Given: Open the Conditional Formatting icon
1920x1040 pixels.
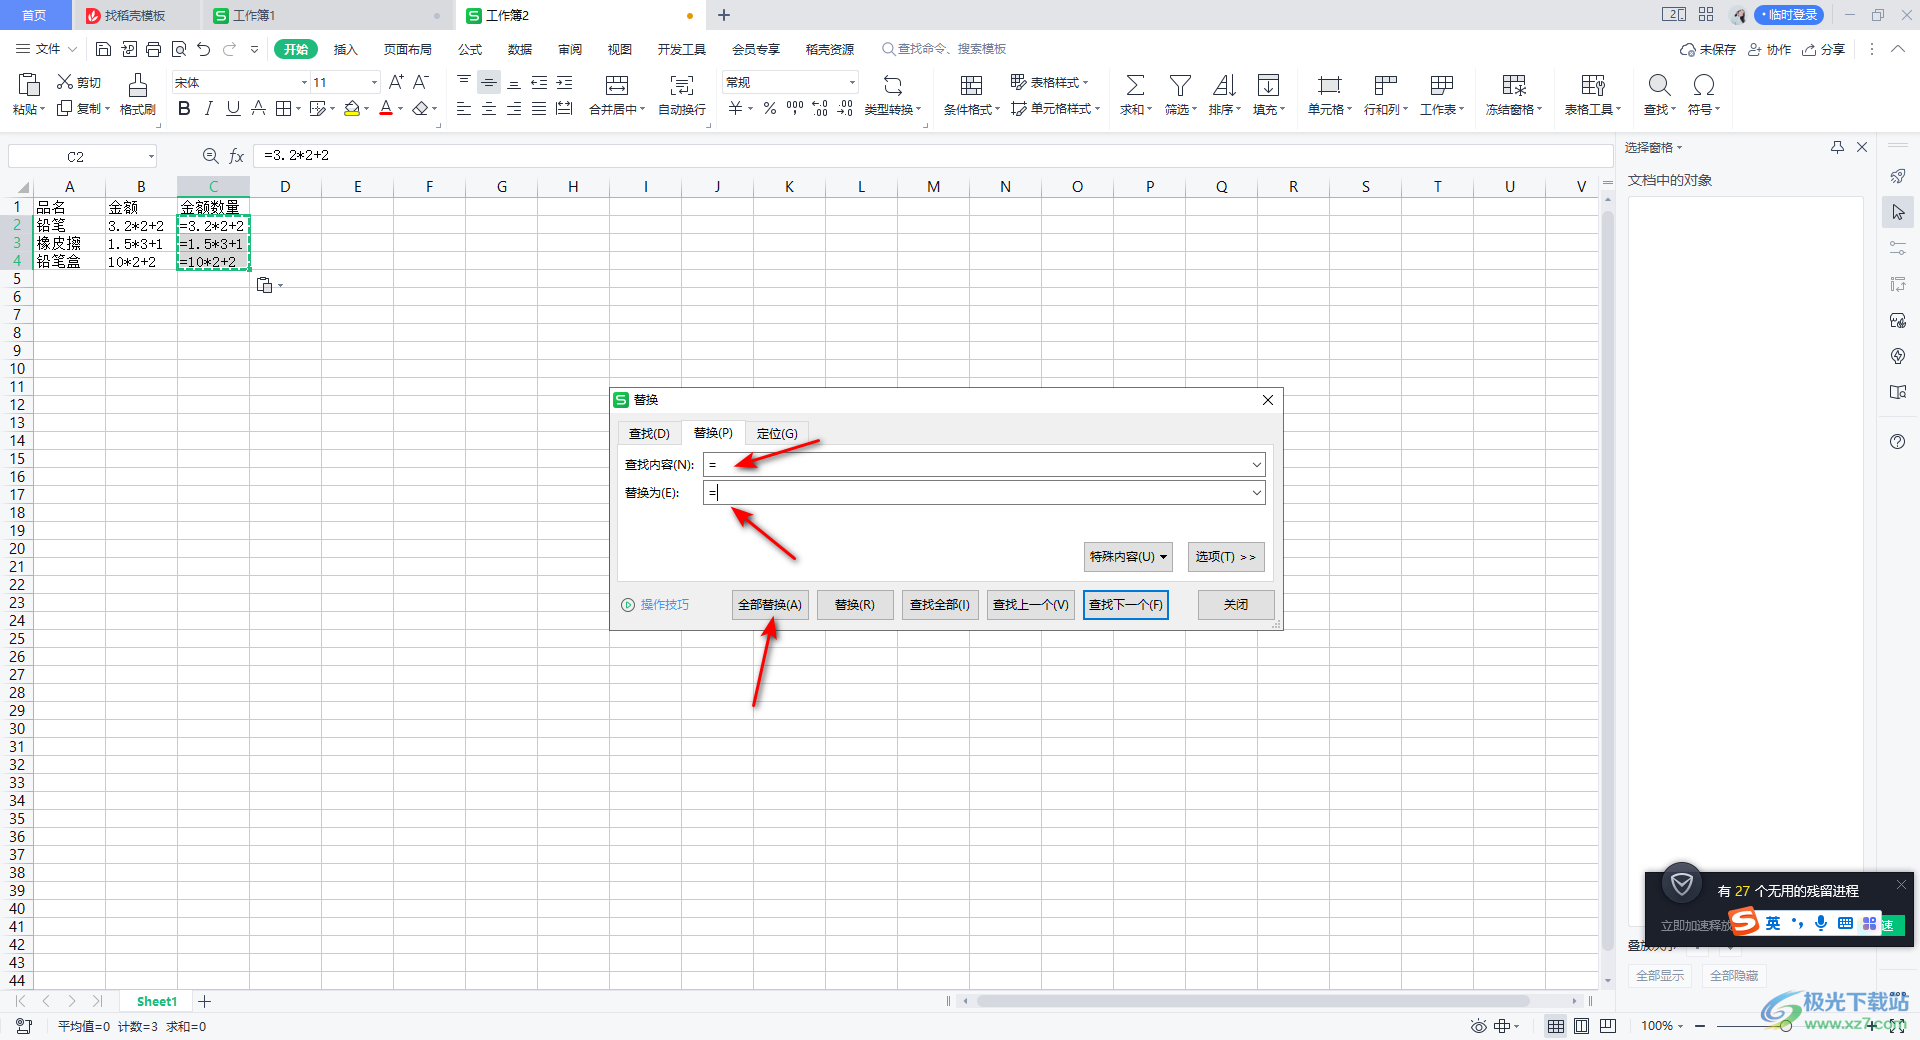Looking at the screenshot, I should point(971,84).
